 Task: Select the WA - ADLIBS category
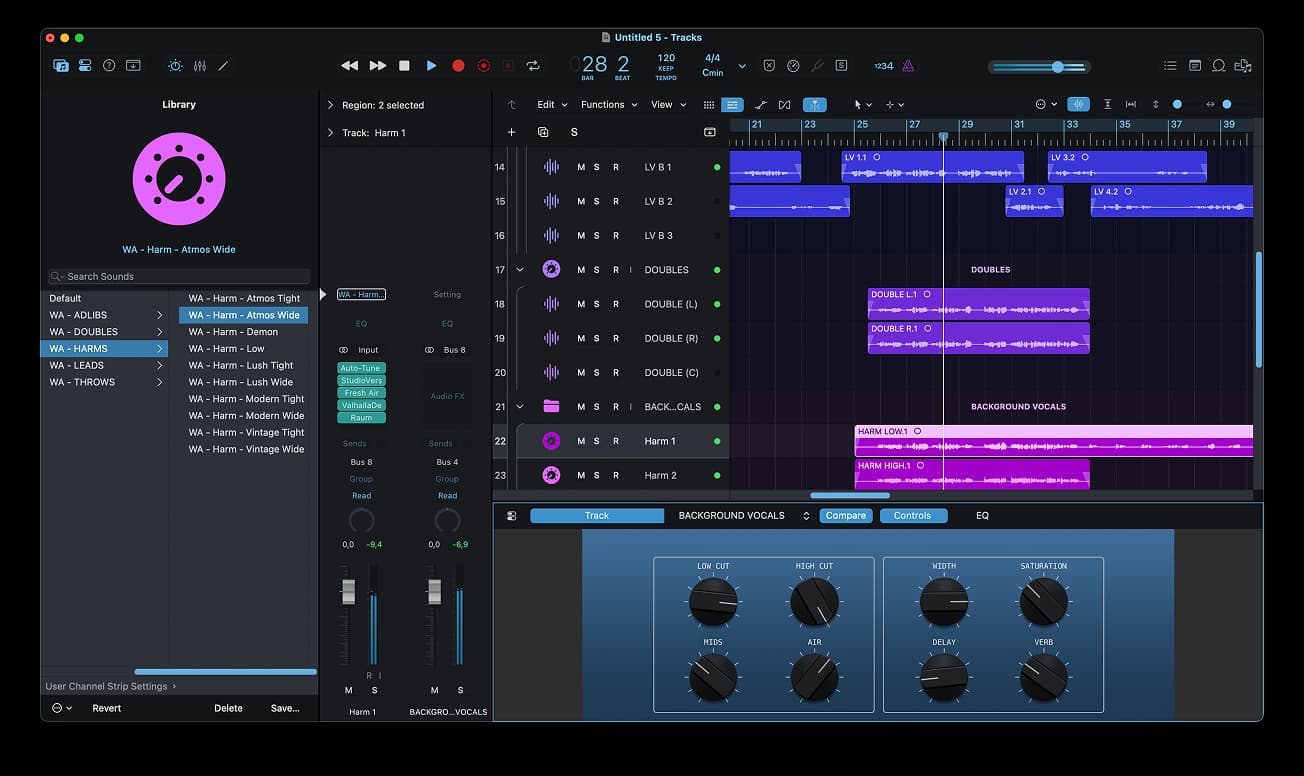pos(104,315)
